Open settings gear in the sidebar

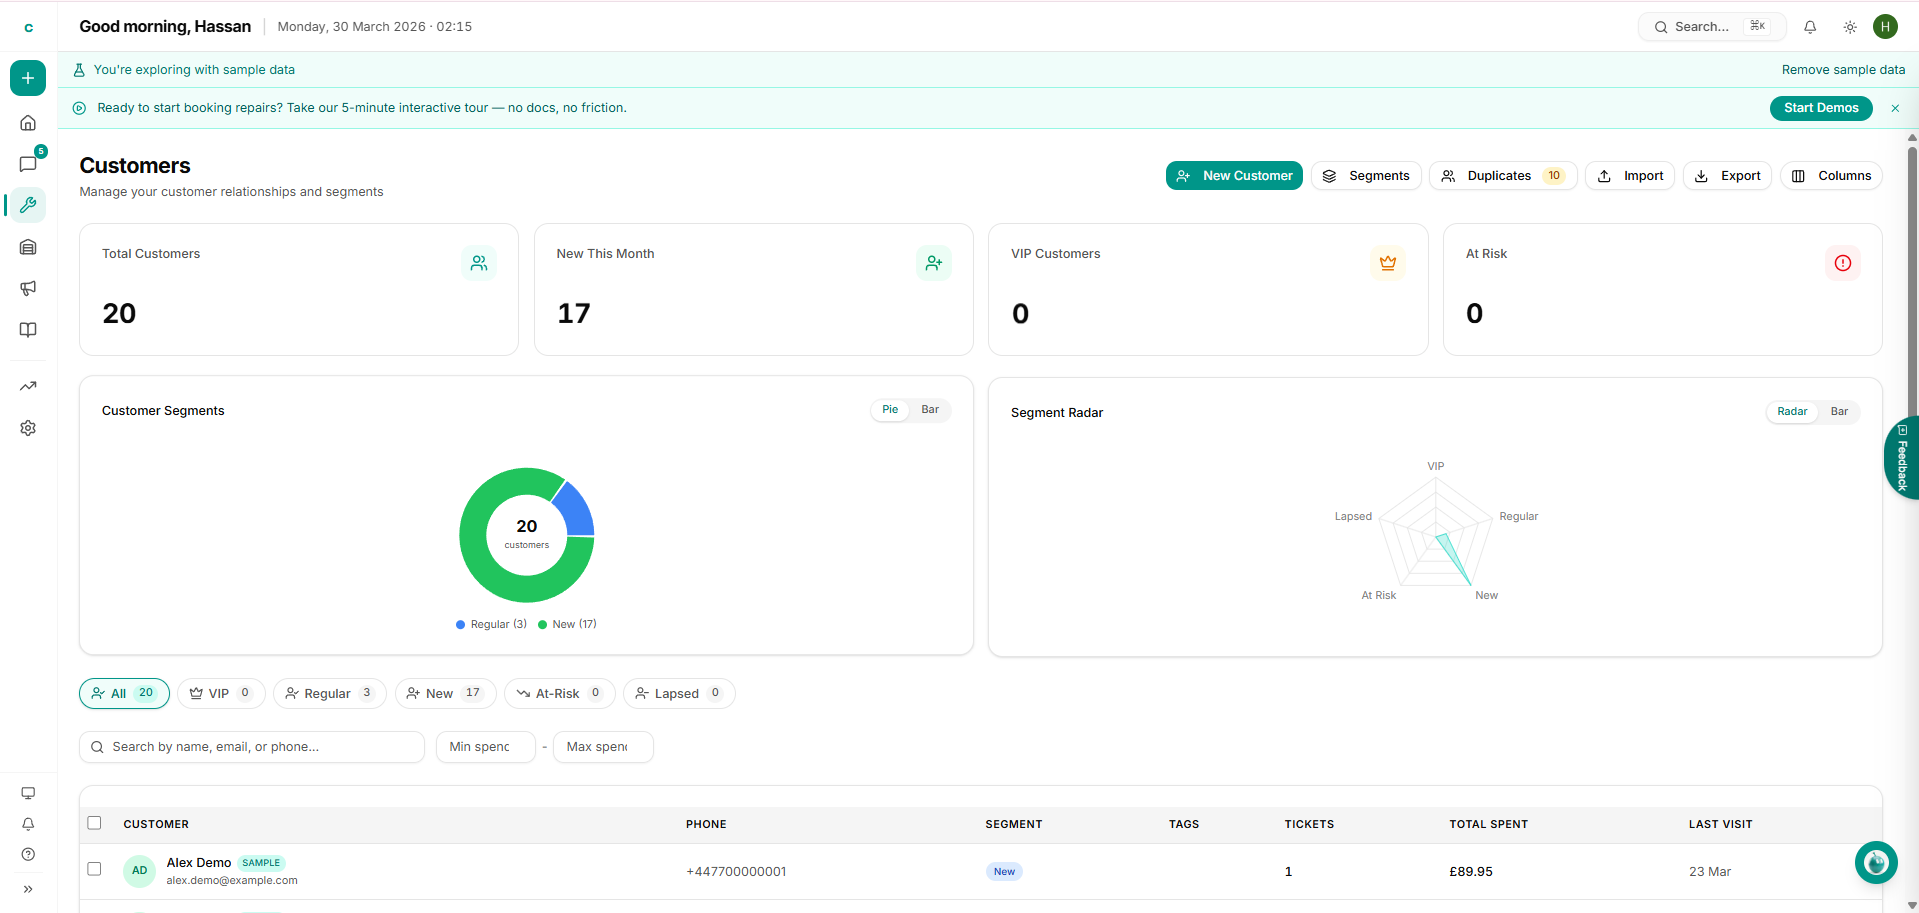tap(28, 428)
